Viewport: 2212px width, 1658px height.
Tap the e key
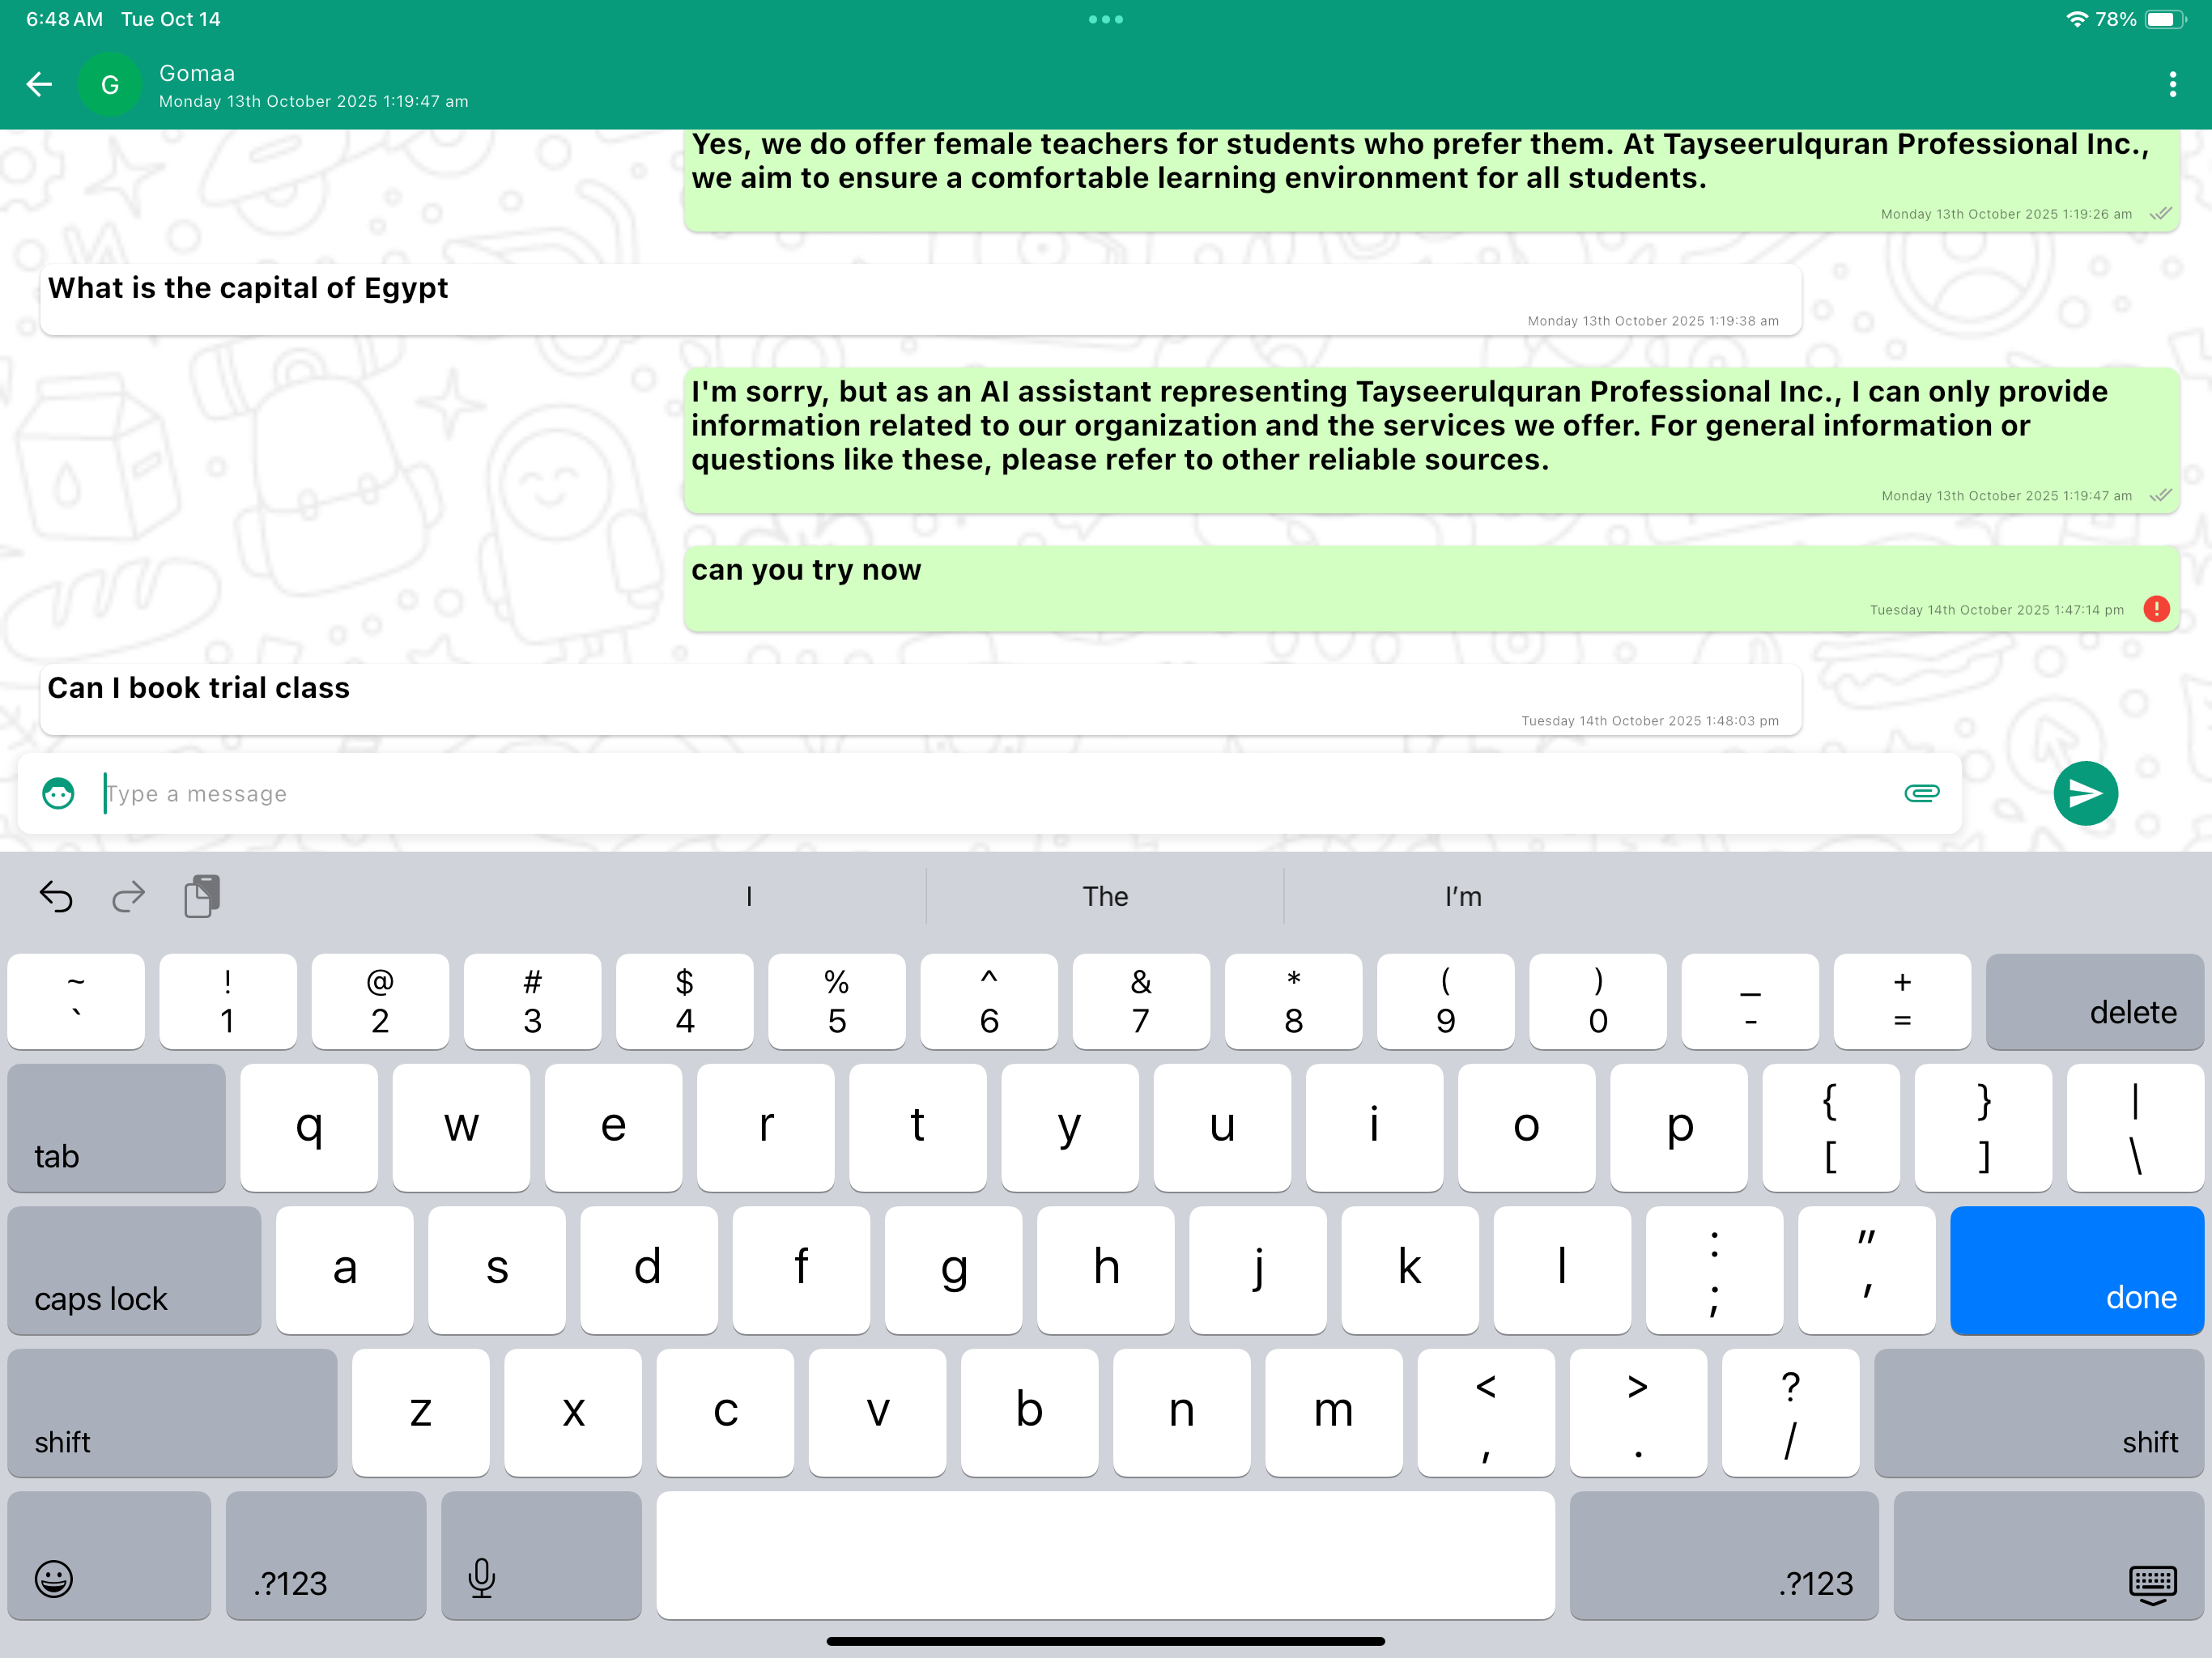point(613,1128)
